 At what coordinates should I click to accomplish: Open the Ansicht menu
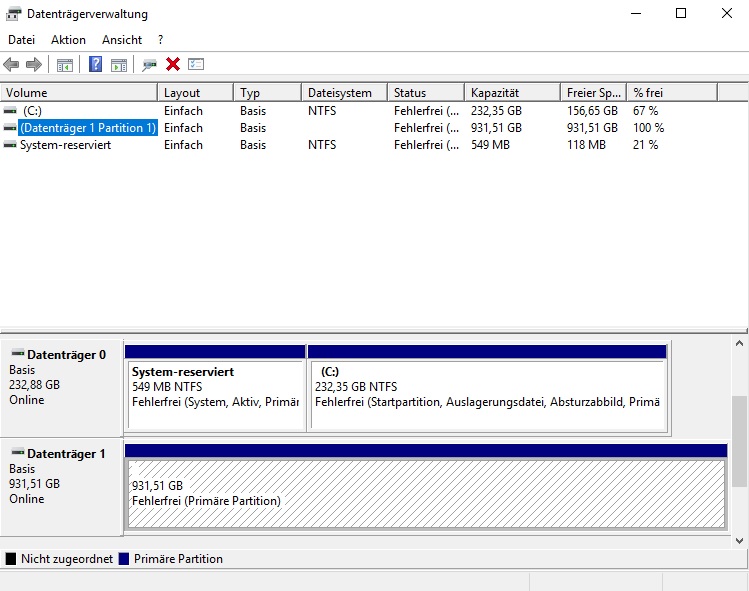point(122,40)
